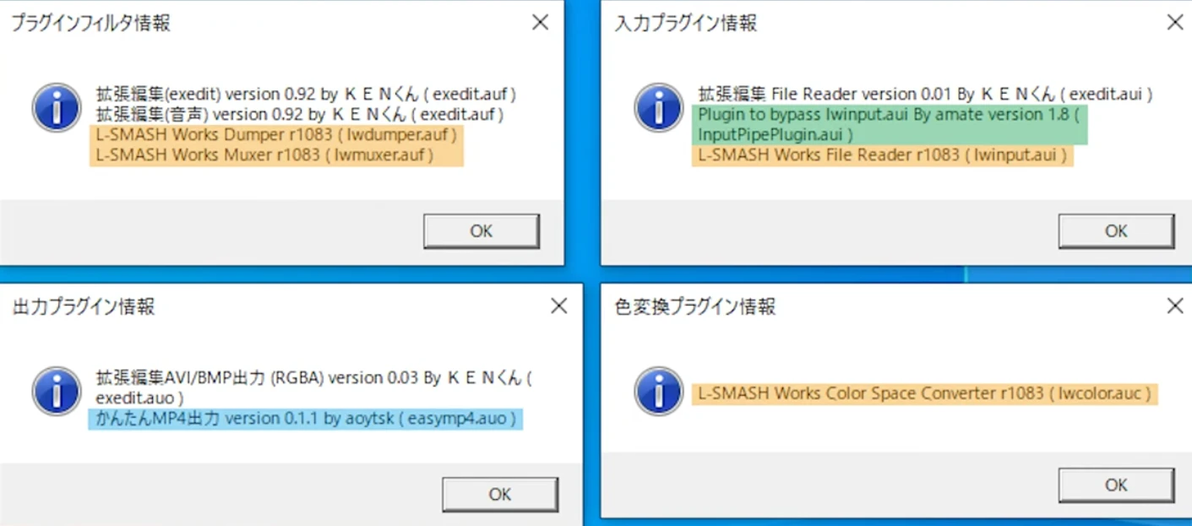Click OK in プラグインフィルタ情報 dialog
1192x526 pixels.
pos(481,231)
